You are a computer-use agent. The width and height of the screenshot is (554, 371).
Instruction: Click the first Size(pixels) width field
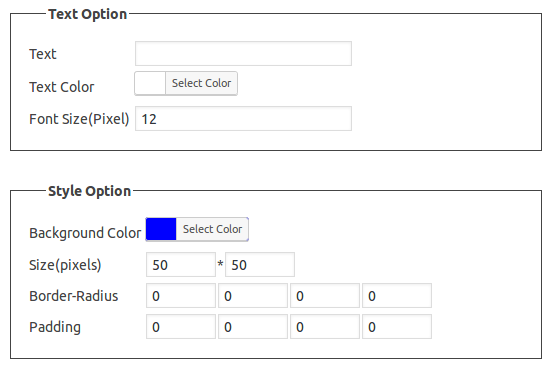point(181,265)
